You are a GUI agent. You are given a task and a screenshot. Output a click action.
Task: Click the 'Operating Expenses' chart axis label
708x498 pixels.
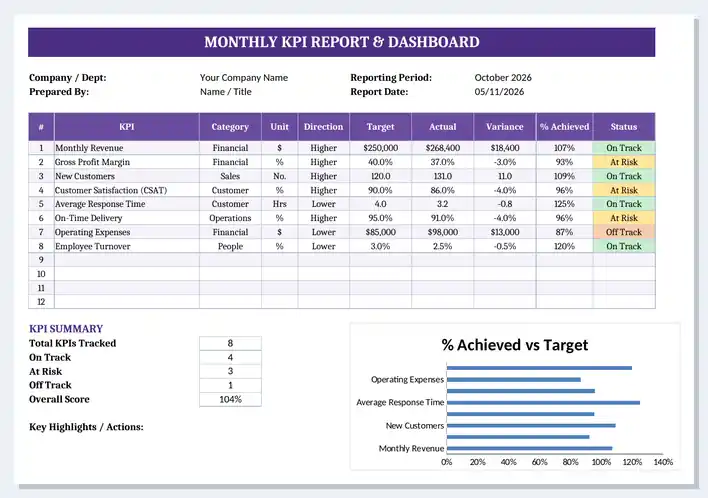(407, 379)
